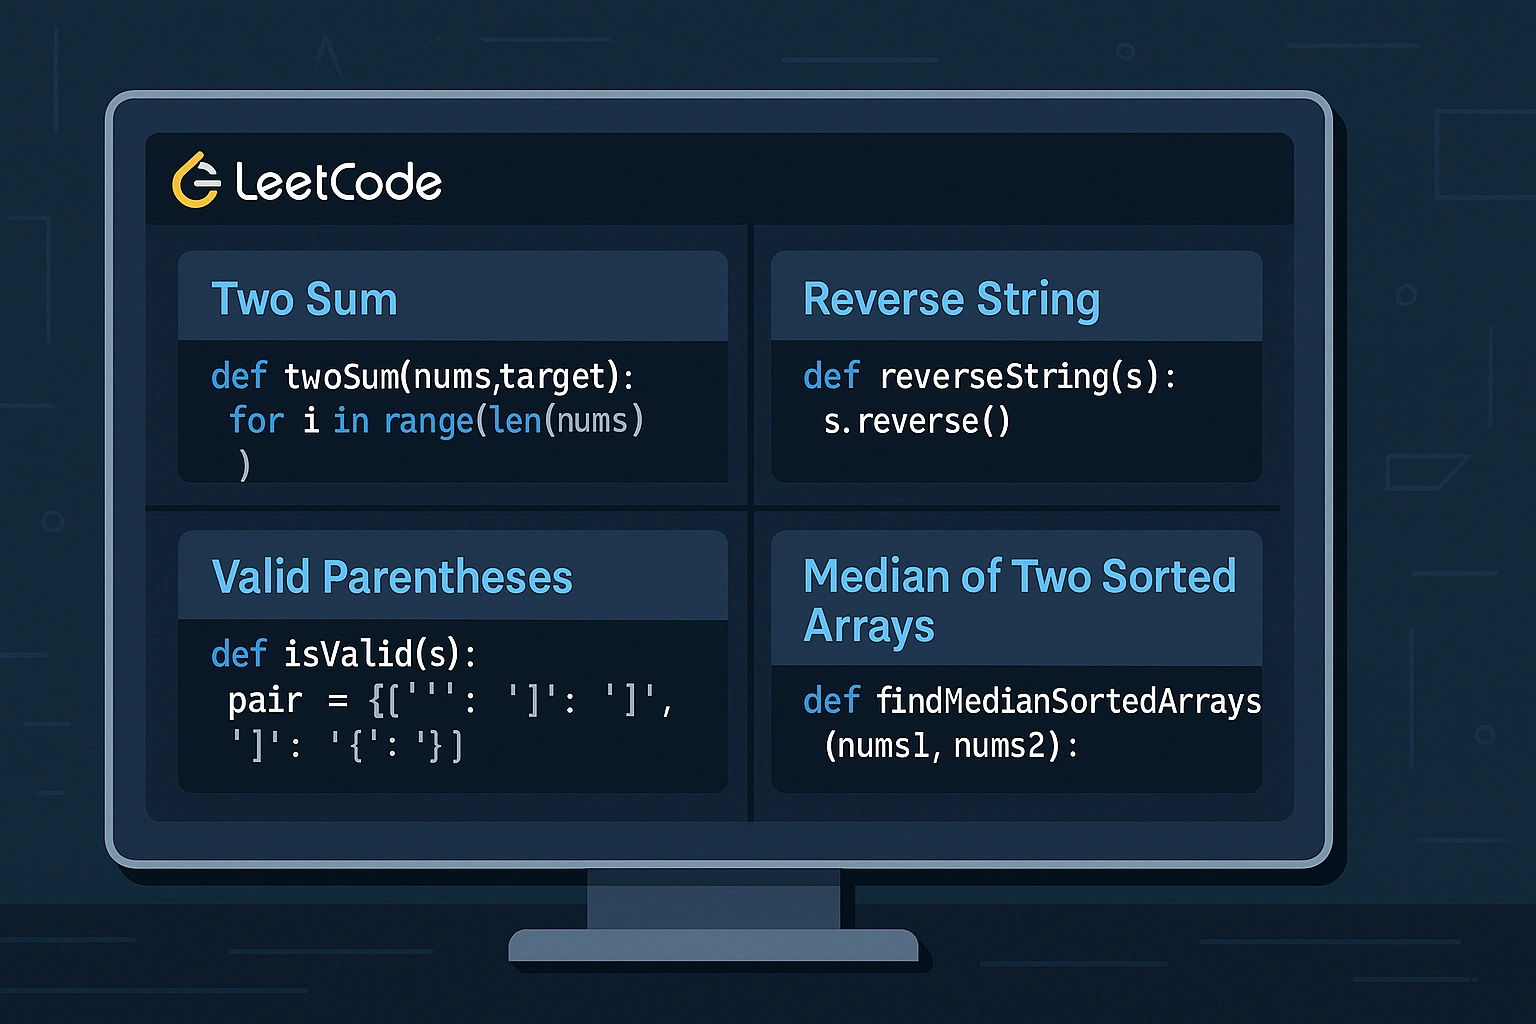Click the def twoSum(nums,target) code line
This screenshot has width=1536, height=1024.
(x=422, y=377)
